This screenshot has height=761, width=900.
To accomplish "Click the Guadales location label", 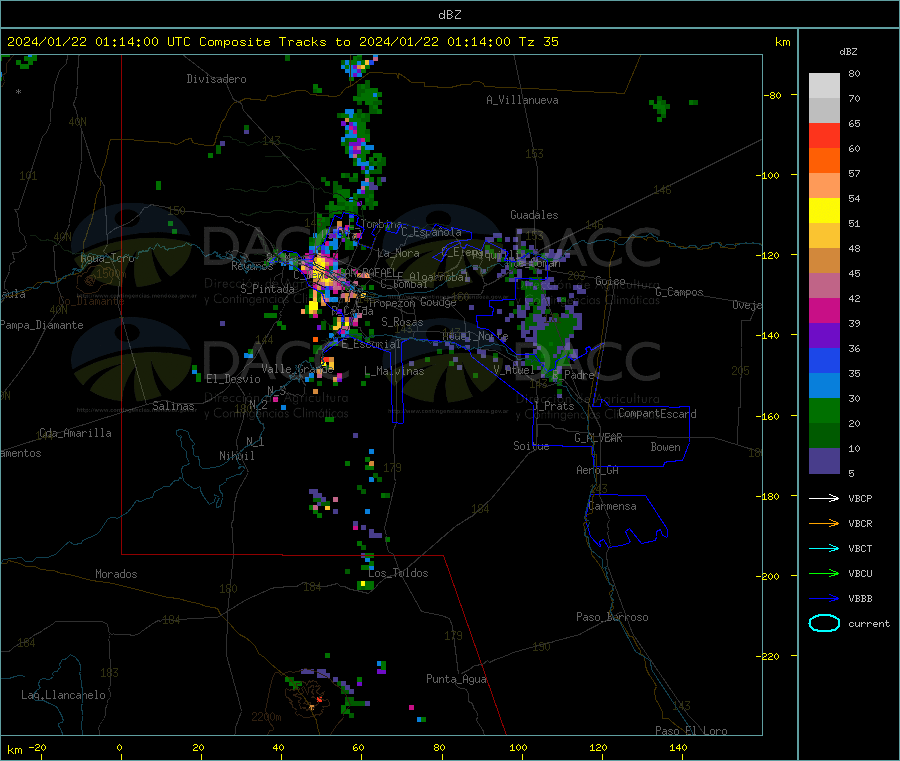I will [x=534, y=215].
